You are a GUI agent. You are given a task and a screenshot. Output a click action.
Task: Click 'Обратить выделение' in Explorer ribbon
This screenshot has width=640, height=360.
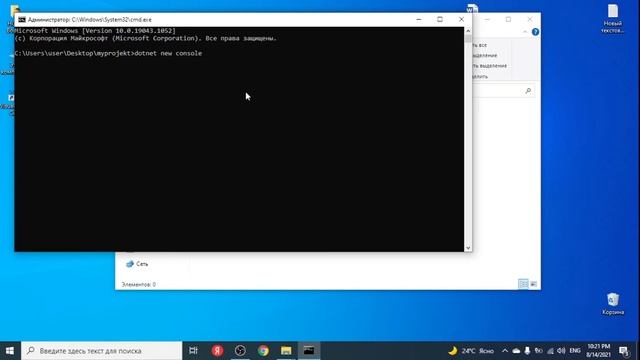point(490,66)
